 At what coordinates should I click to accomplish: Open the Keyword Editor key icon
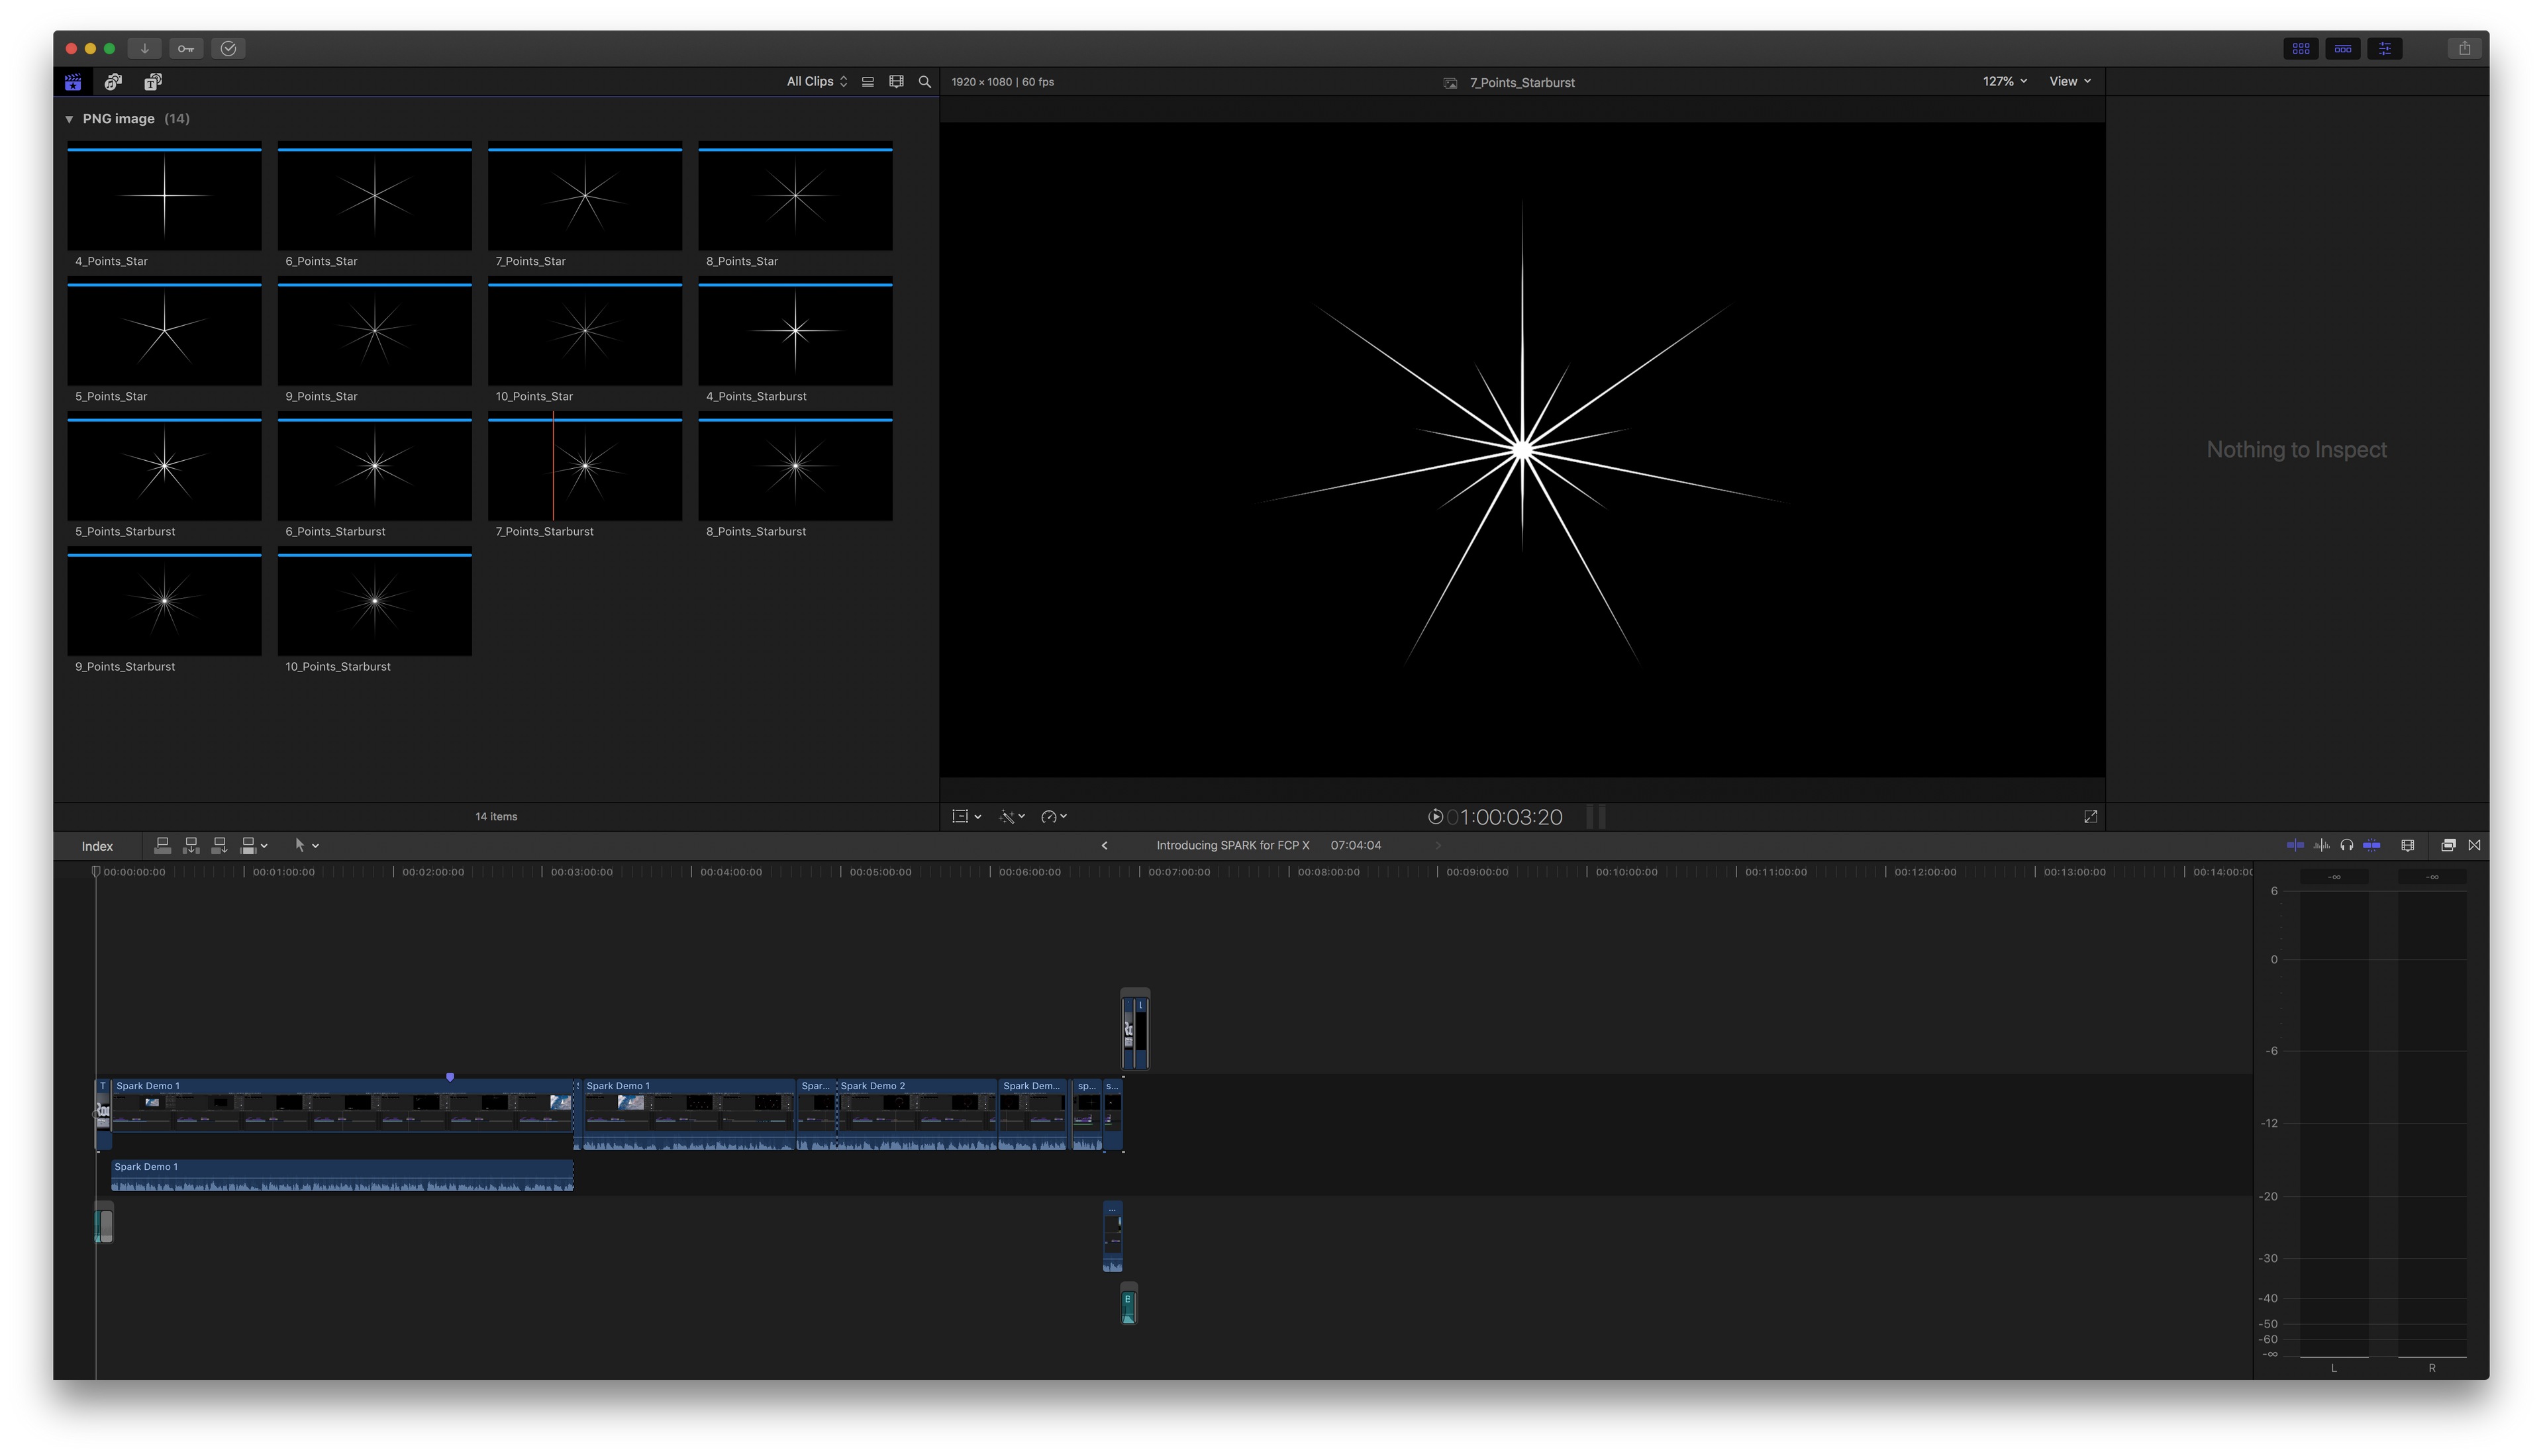point(186,48)
